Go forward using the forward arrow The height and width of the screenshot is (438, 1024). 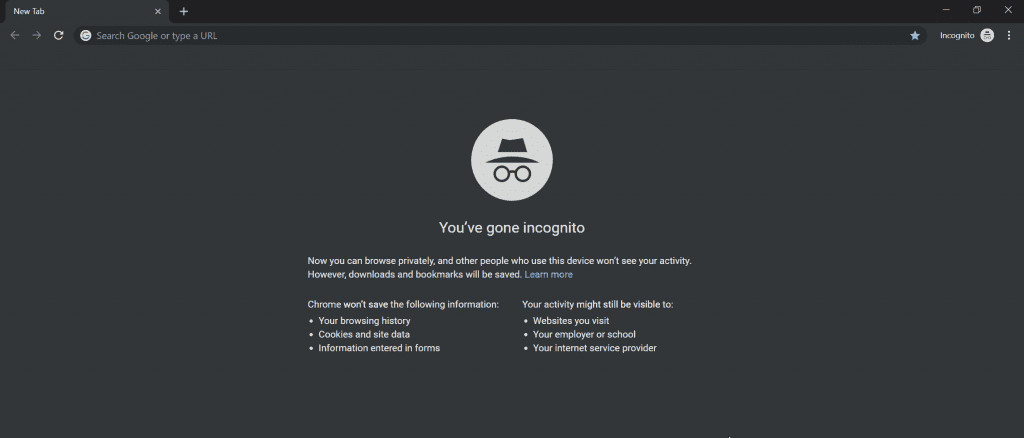coord(37,35)
